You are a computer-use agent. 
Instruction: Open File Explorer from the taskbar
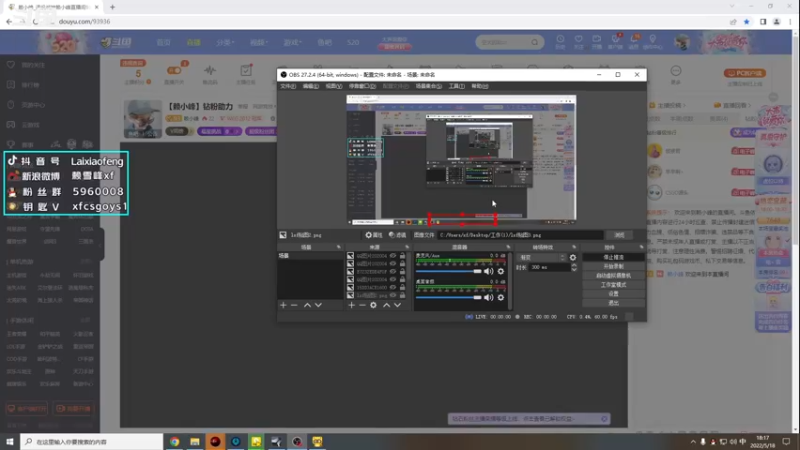pos(195,441)
